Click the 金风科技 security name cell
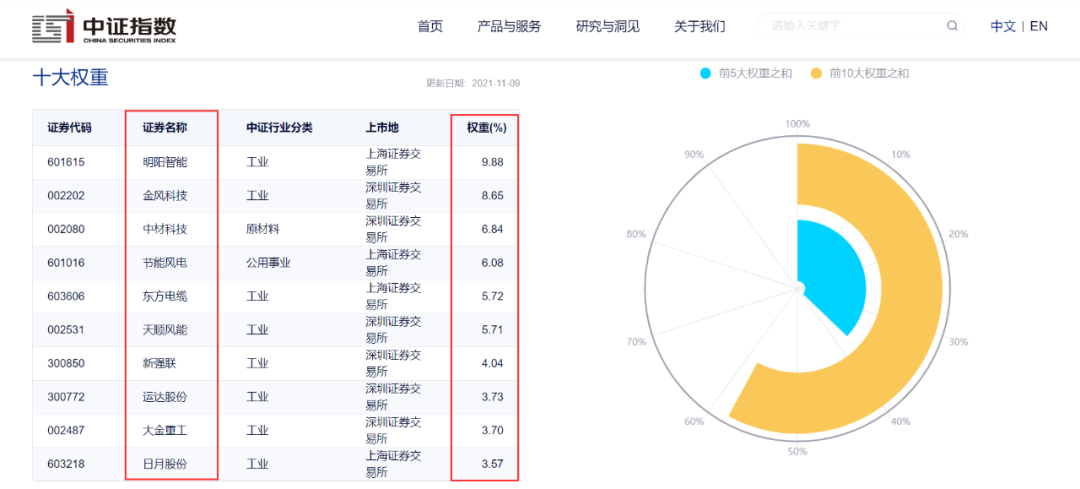This screenshot has width=1080, height=489. (x=165, y=196)
